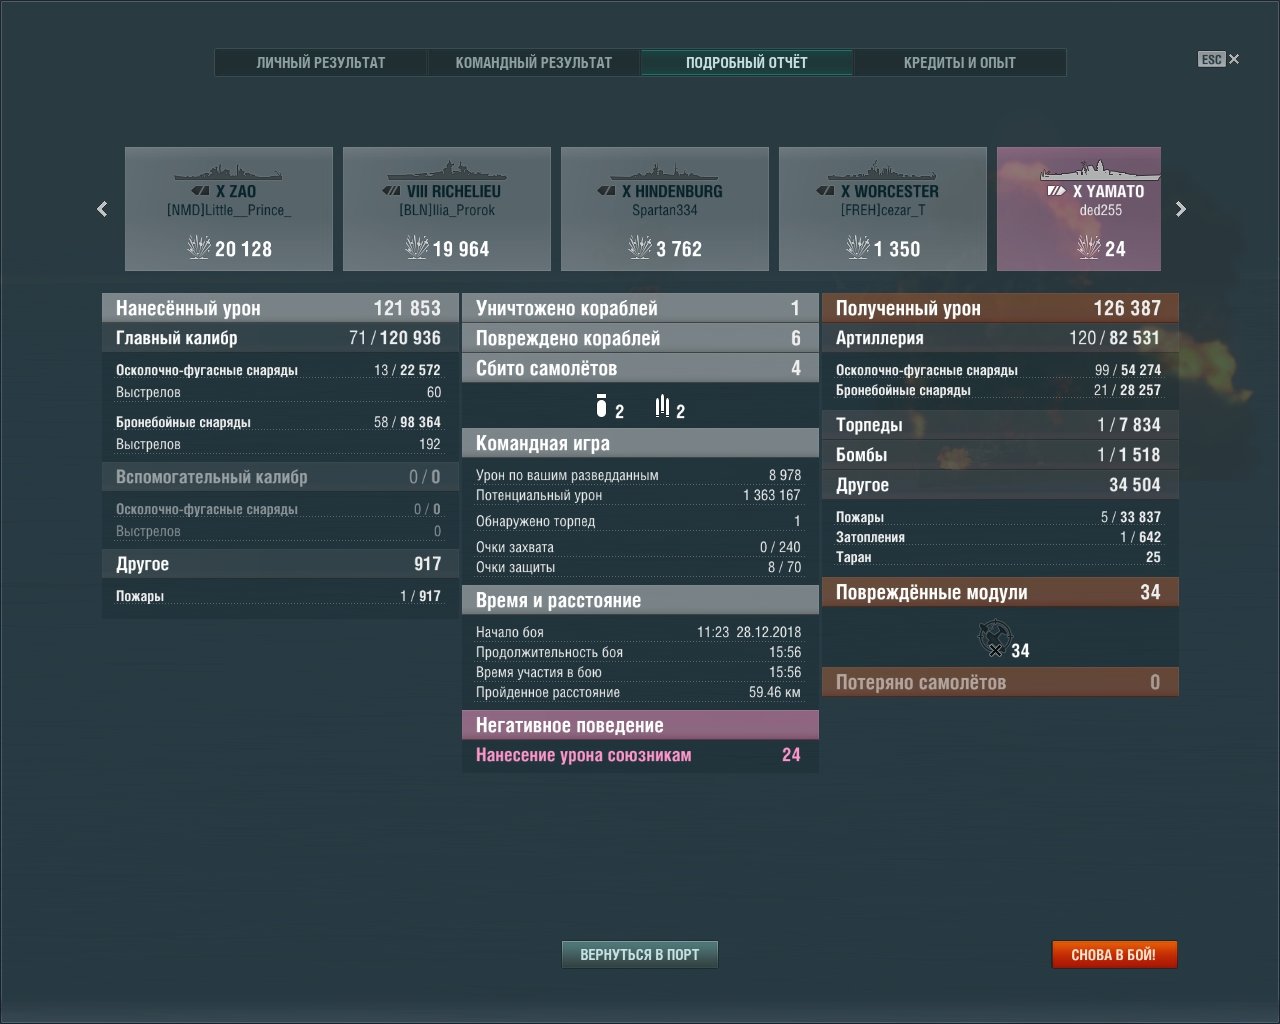
Task: Select the X YAMATO ship card
Action: point(1079,209)
